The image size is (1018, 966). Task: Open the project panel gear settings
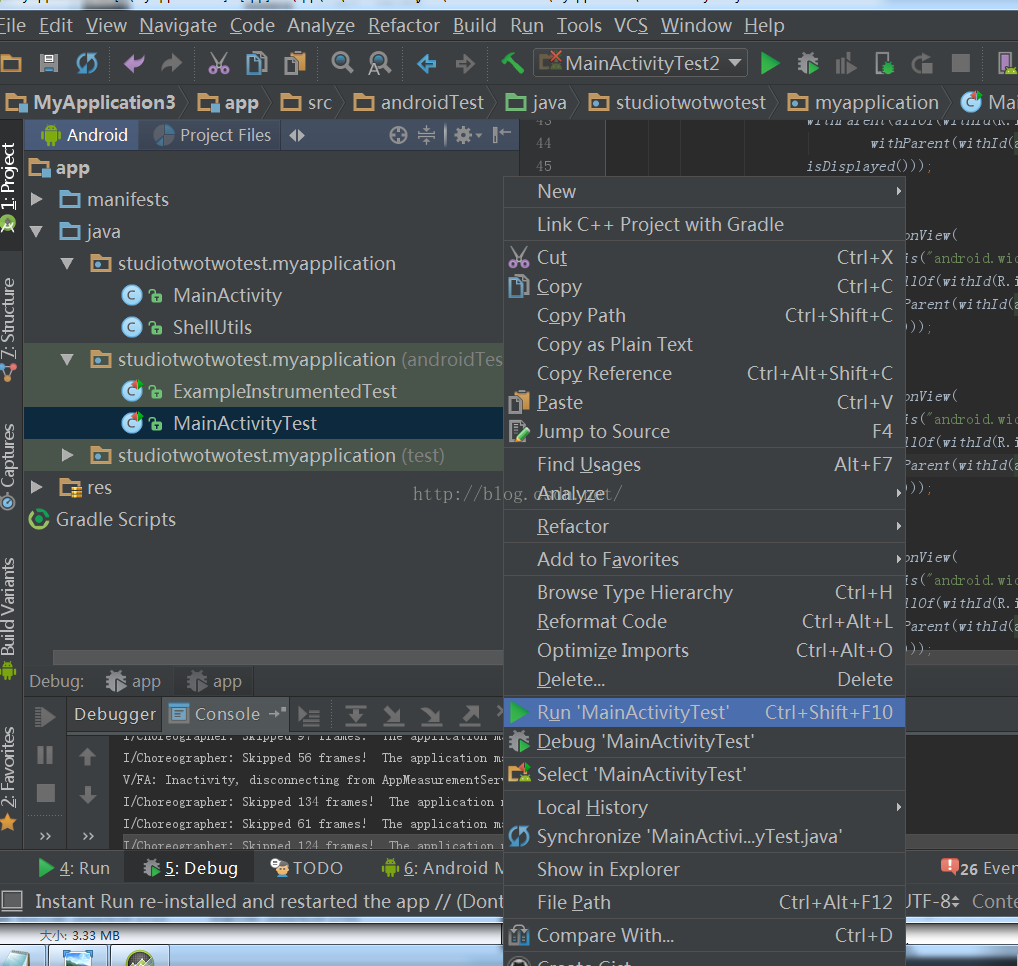(x=463, y=135)
